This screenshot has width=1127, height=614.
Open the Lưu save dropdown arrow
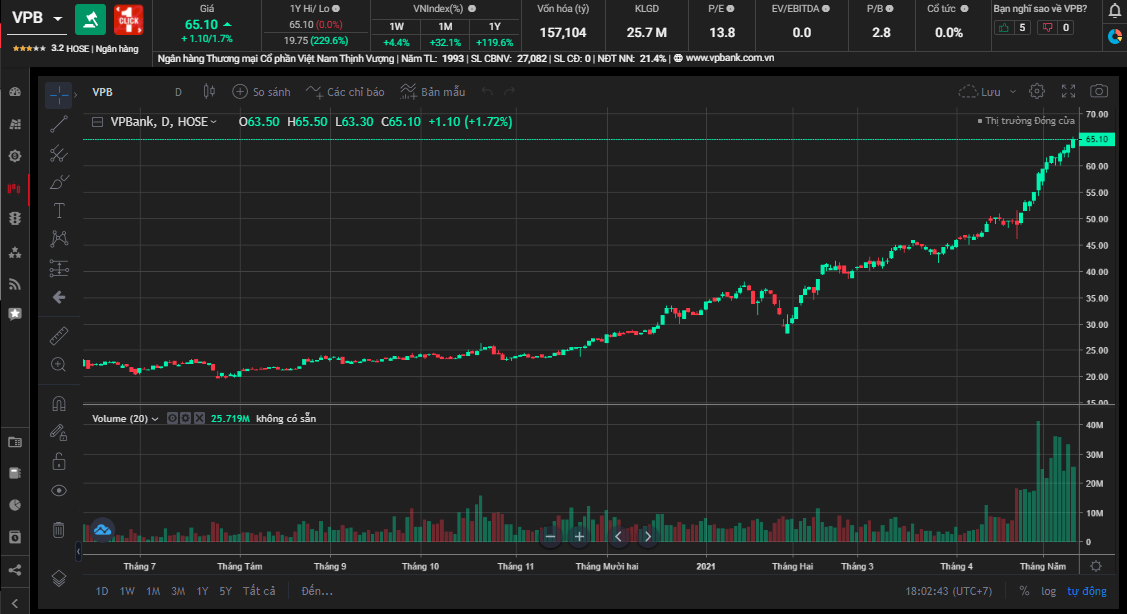tap(1013, 92)
